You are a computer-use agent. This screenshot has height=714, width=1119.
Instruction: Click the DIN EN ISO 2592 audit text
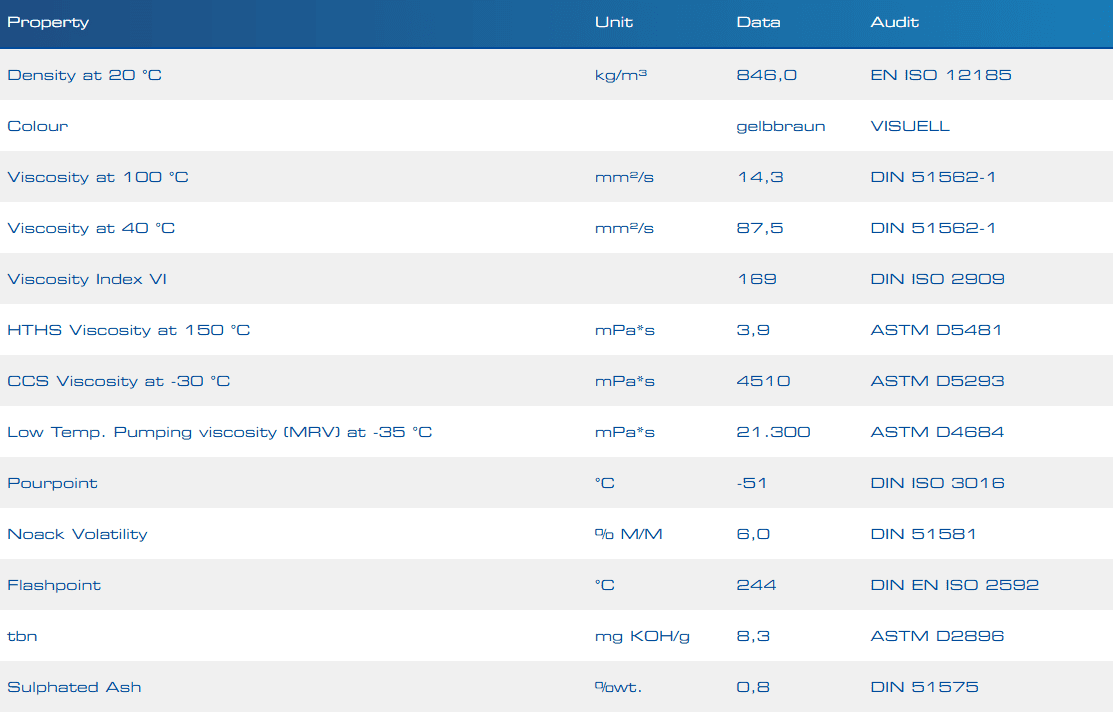pos(954,585)
